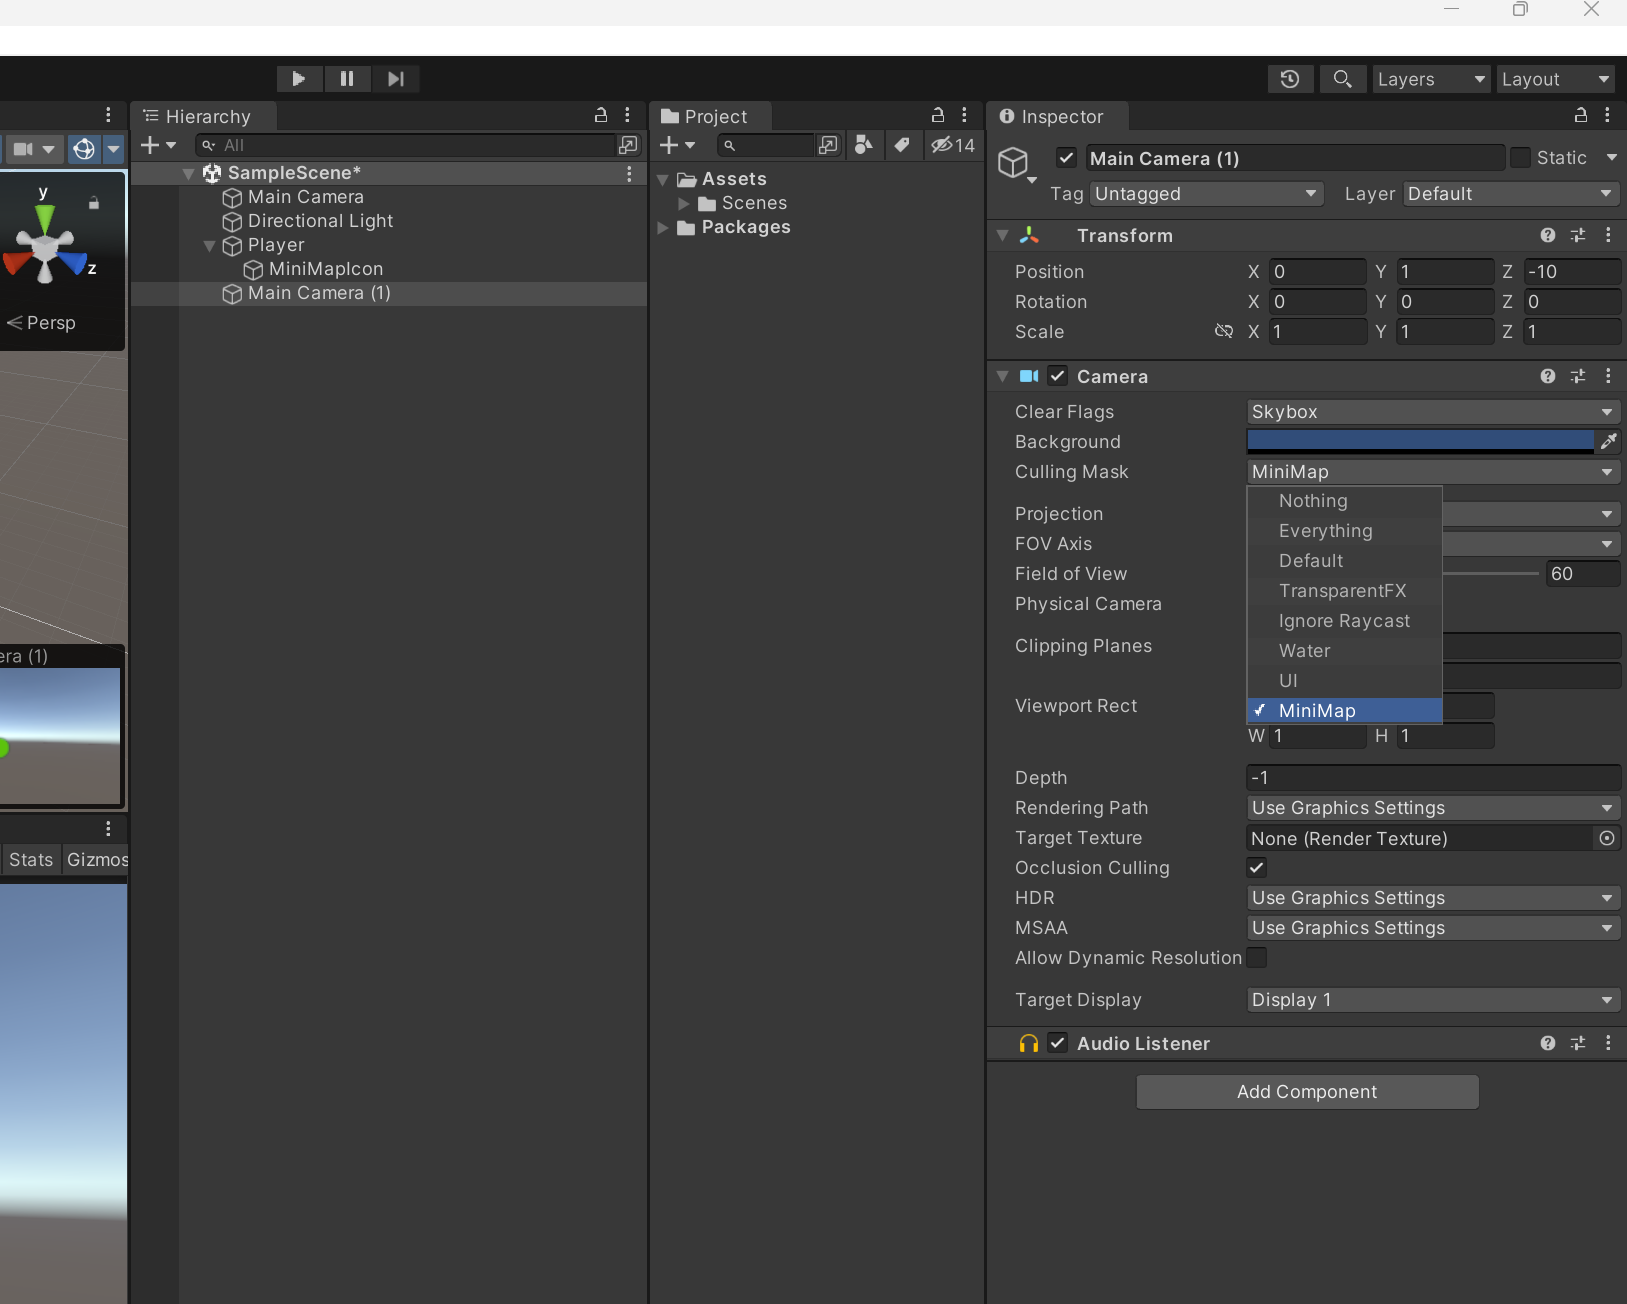
Task: Open the Layout dropdown in the toolbar
Action: tap(1556, 79)
